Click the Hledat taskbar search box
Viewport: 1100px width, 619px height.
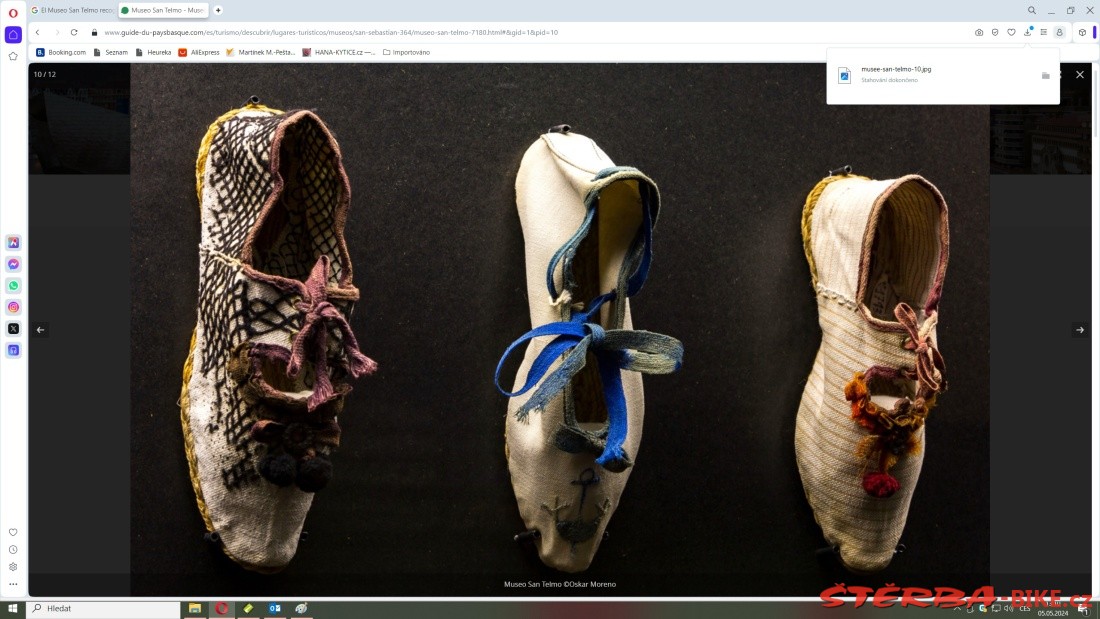103,608
